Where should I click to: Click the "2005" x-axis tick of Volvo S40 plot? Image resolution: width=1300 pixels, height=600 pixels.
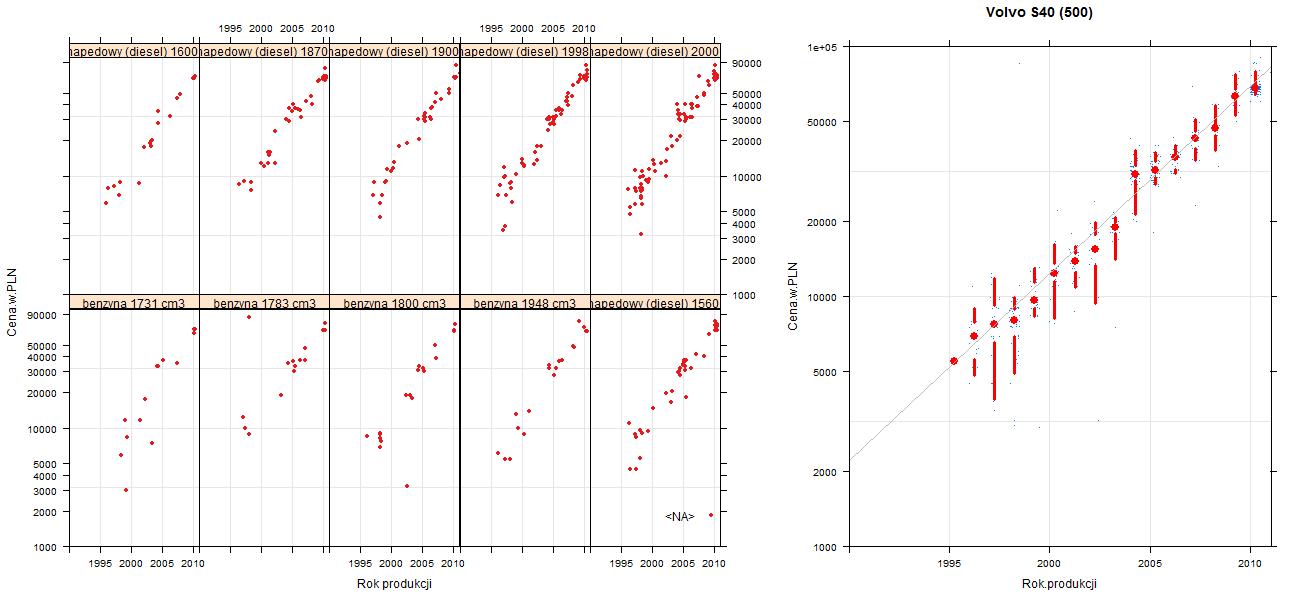tap(1150, 564)
